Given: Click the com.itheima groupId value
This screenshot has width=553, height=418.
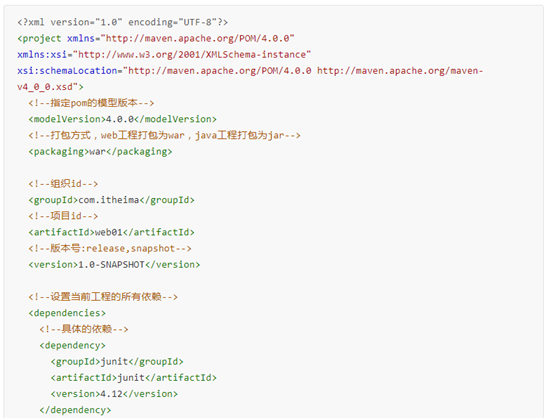Looking at the screenshot, I should 109,200.
